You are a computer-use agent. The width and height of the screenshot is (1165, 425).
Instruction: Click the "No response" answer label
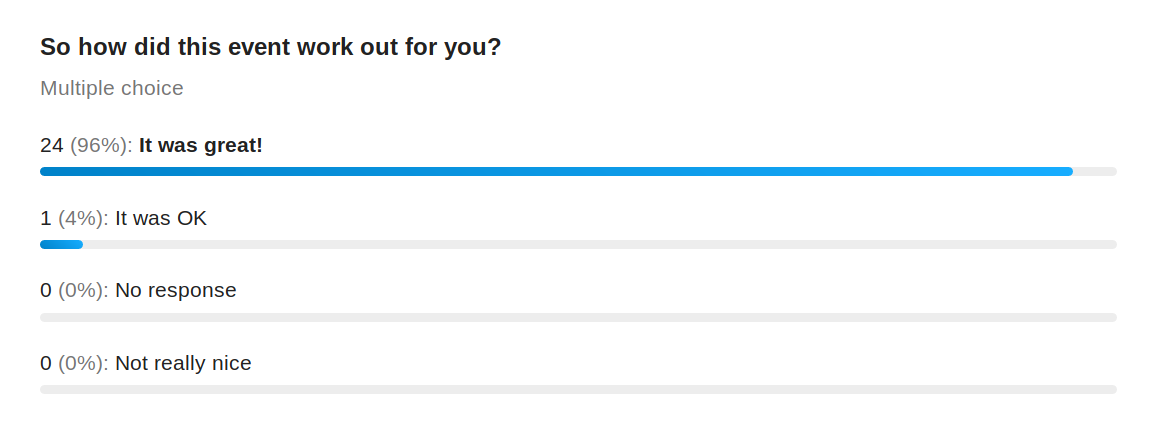point(176,291)
